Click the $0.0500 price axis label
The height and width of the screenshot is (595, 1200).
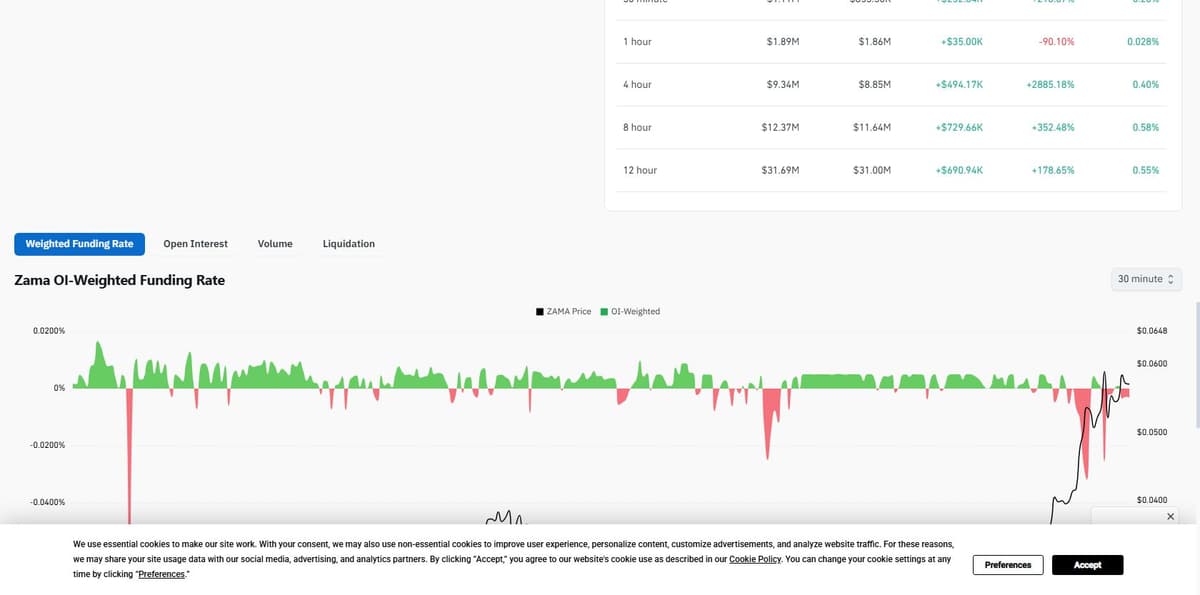[1152, 432]
